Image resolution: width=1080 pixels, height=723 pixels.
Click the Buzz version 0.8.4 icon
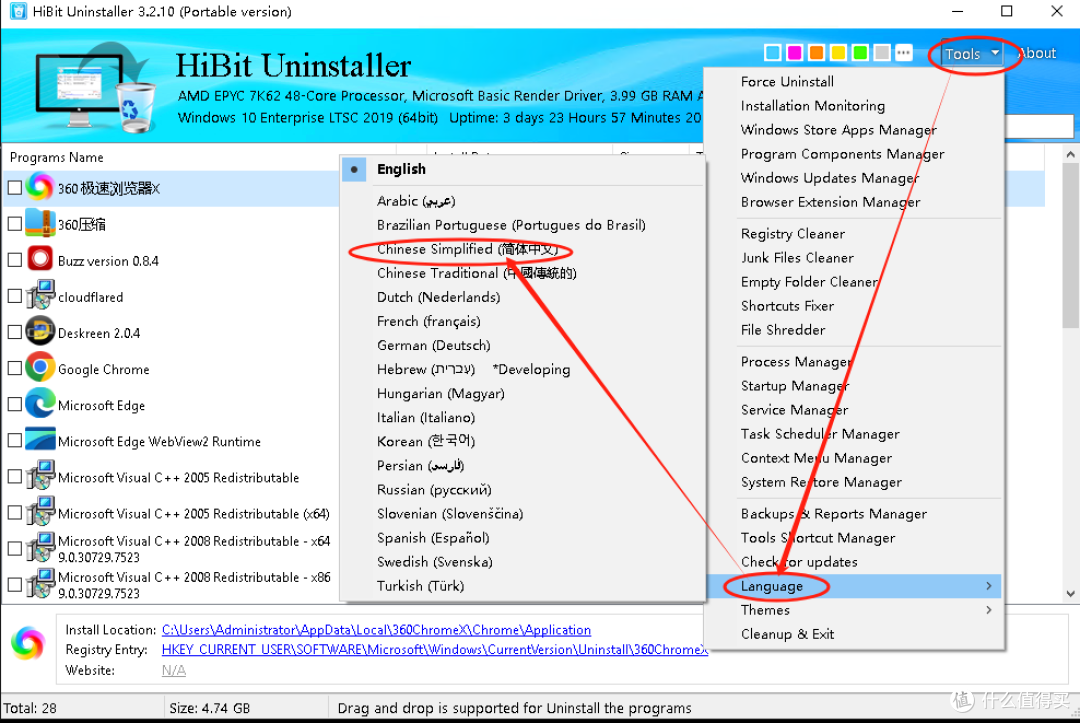[x=39, y=259]
